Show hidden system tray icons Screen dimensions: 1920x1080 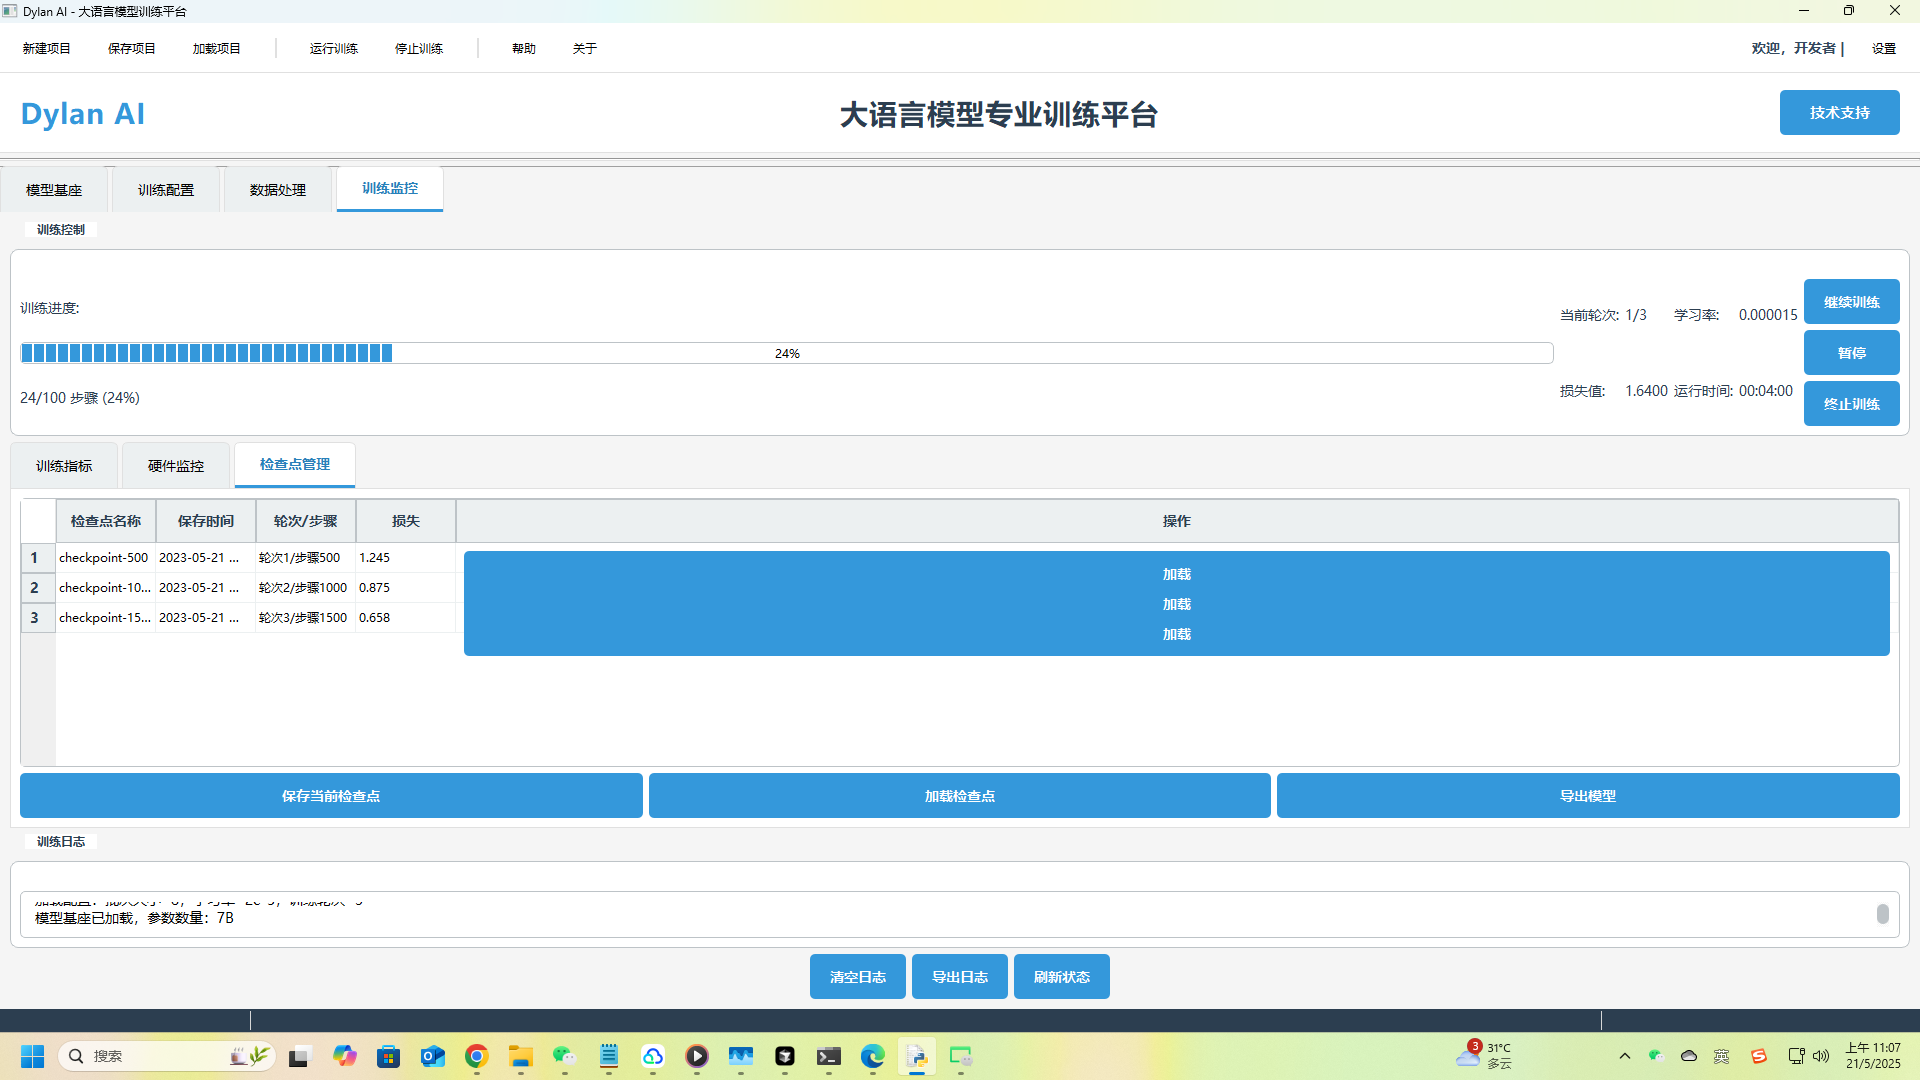click(x=1624, y=1056)
